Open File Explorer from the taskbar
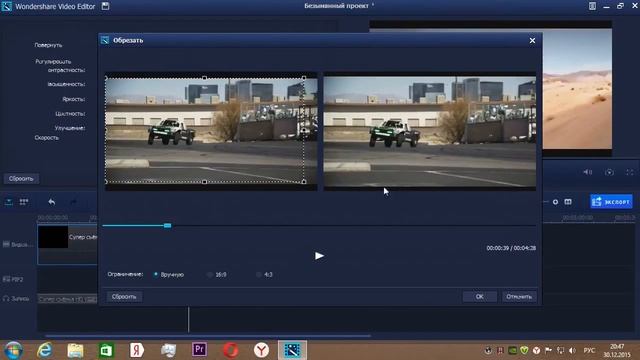 click(75, 350)
